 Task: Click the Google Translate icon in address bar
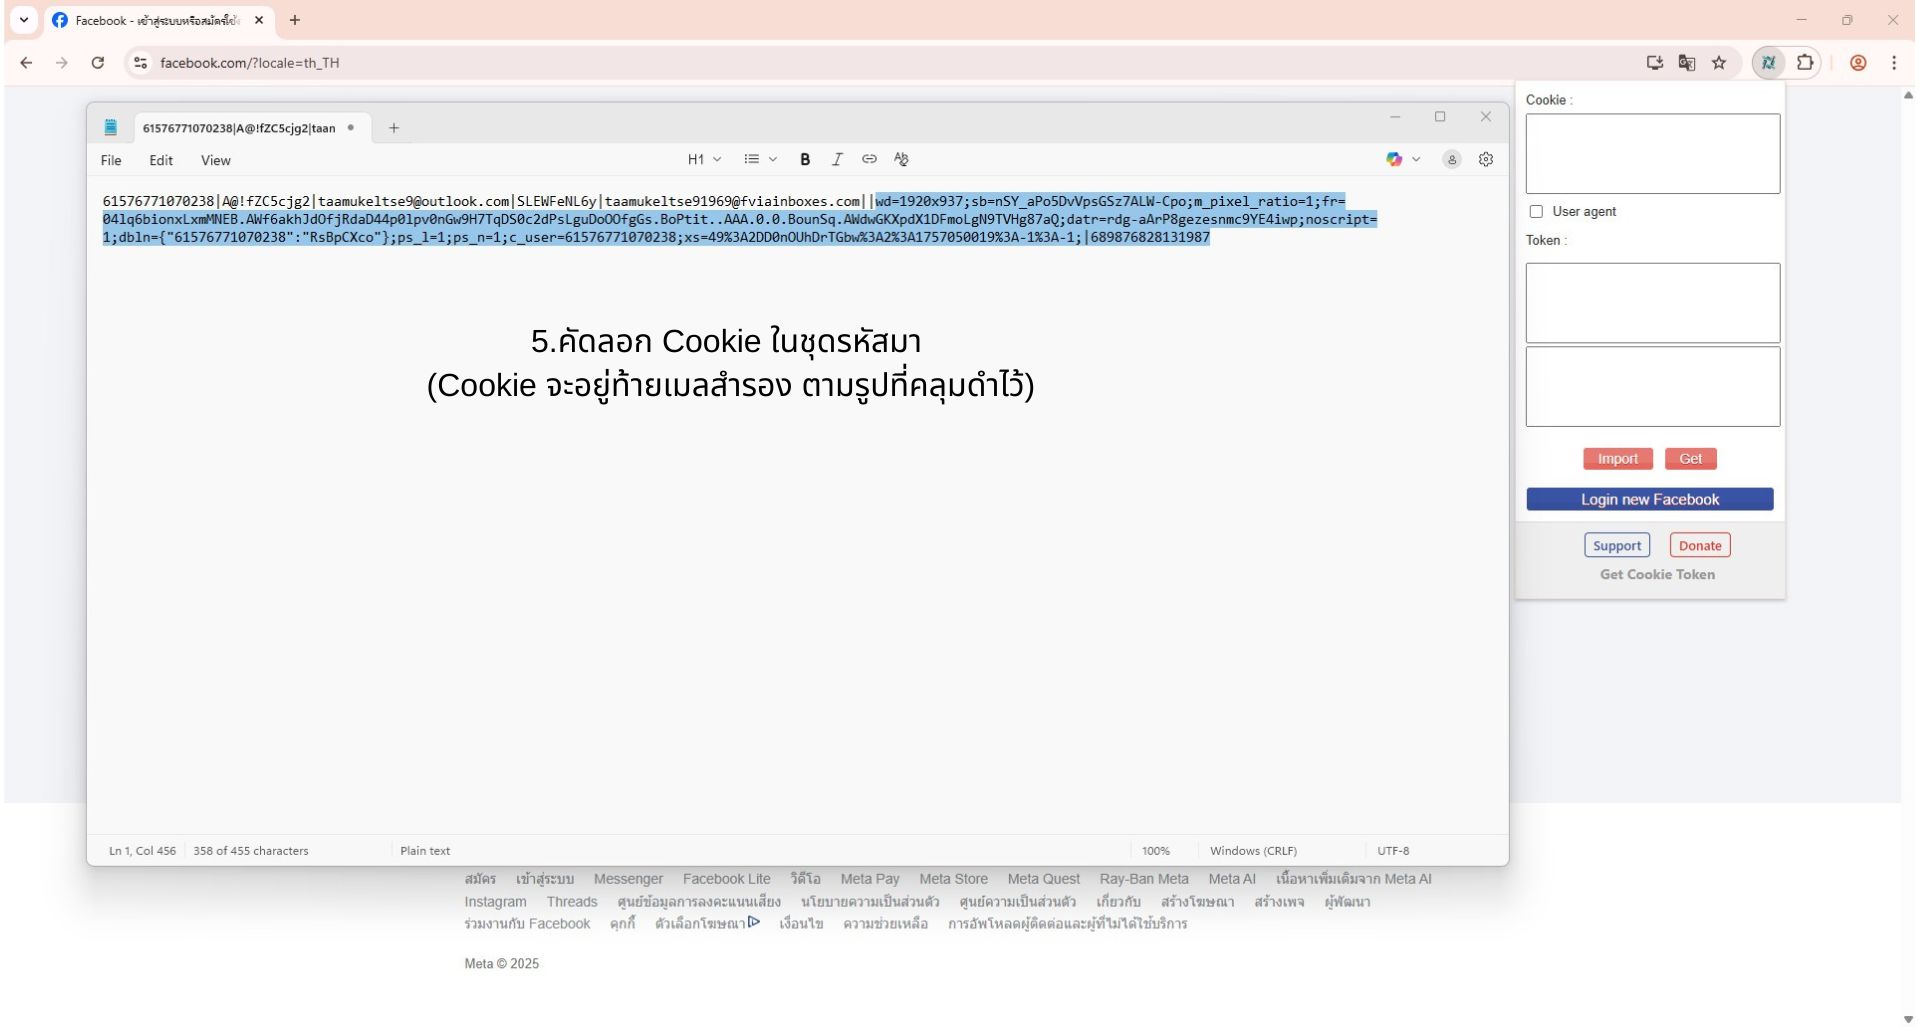click(x=1686, y=63)
